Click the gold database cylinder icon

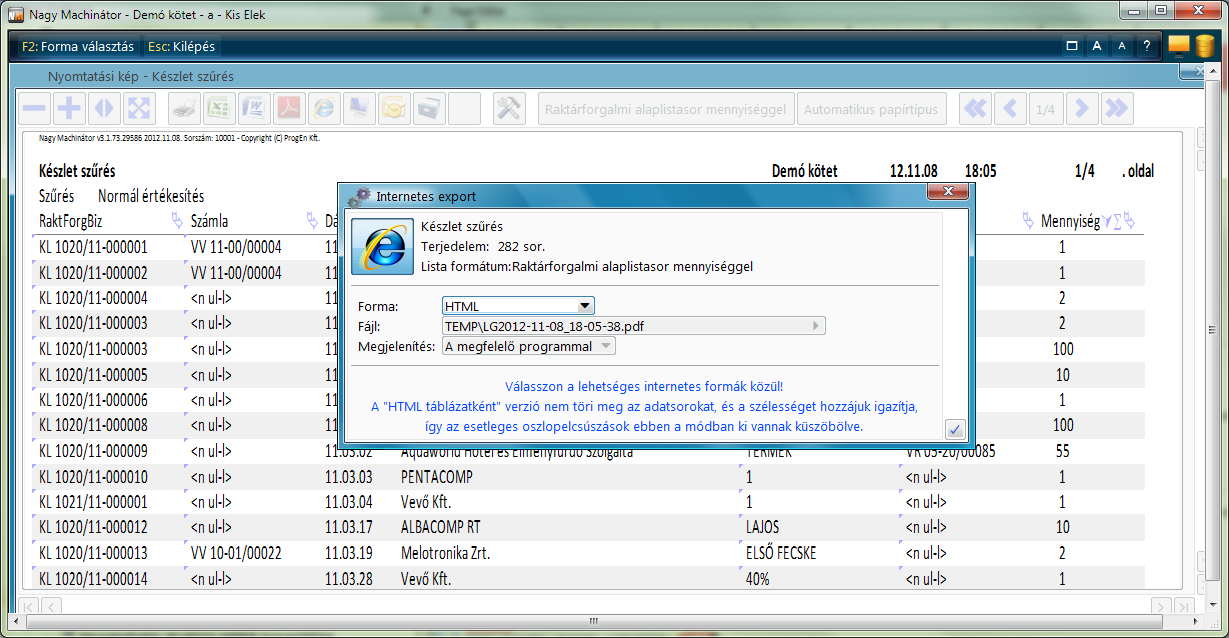[1204, 46]
